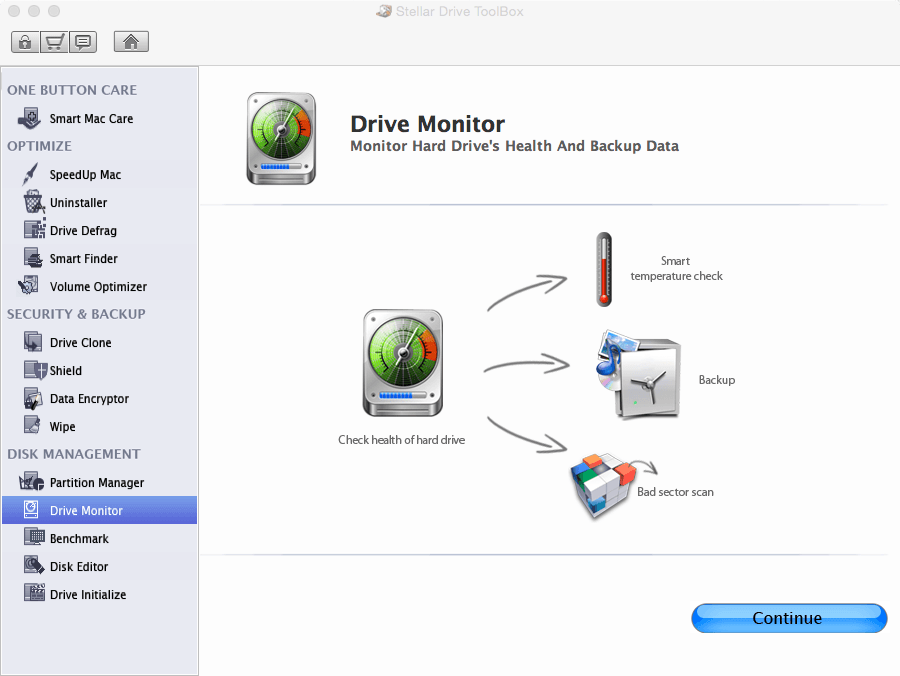
Task: Click the thermometer temperature check icon
Action: click(604, 269)
